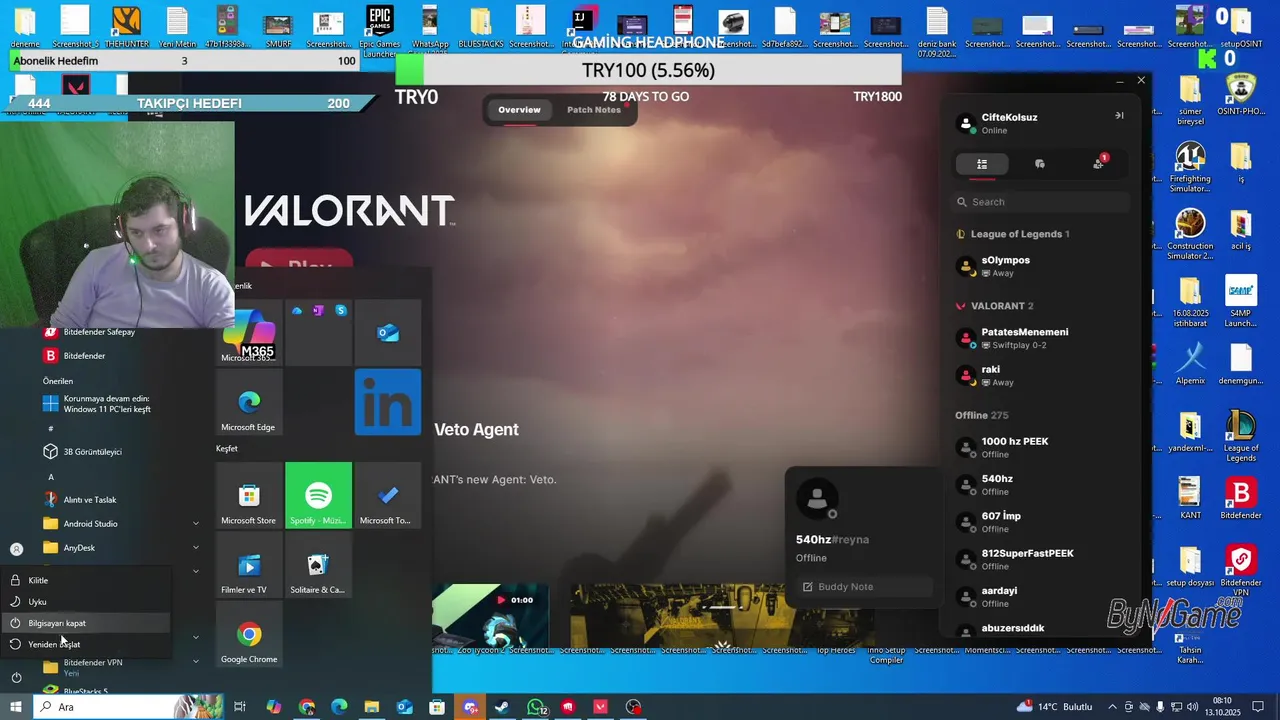
Task: Open Chrome from the taskbar
Action: [x=307, y=707]
